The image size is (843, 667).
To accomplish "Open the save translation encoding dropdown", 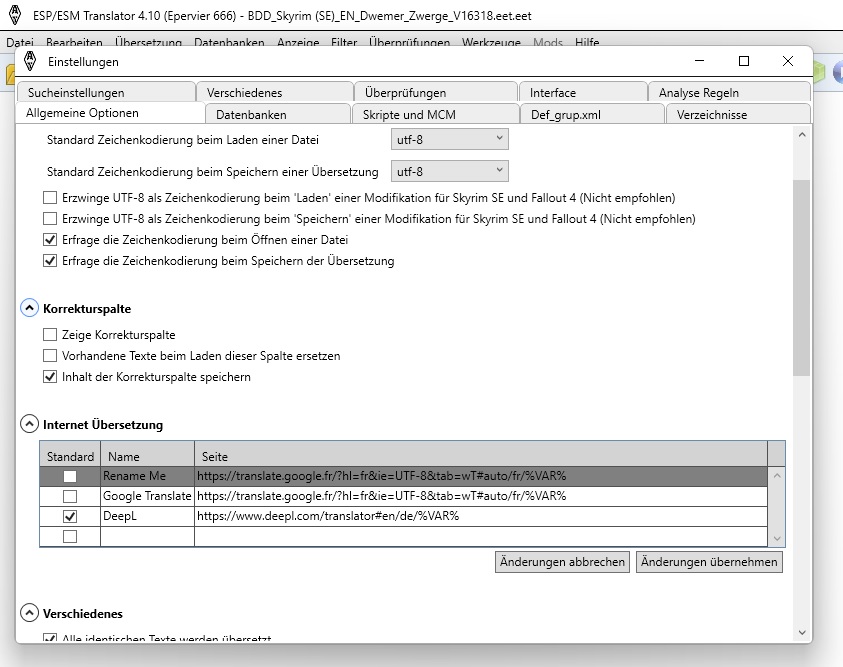I will tap(449, 171).
